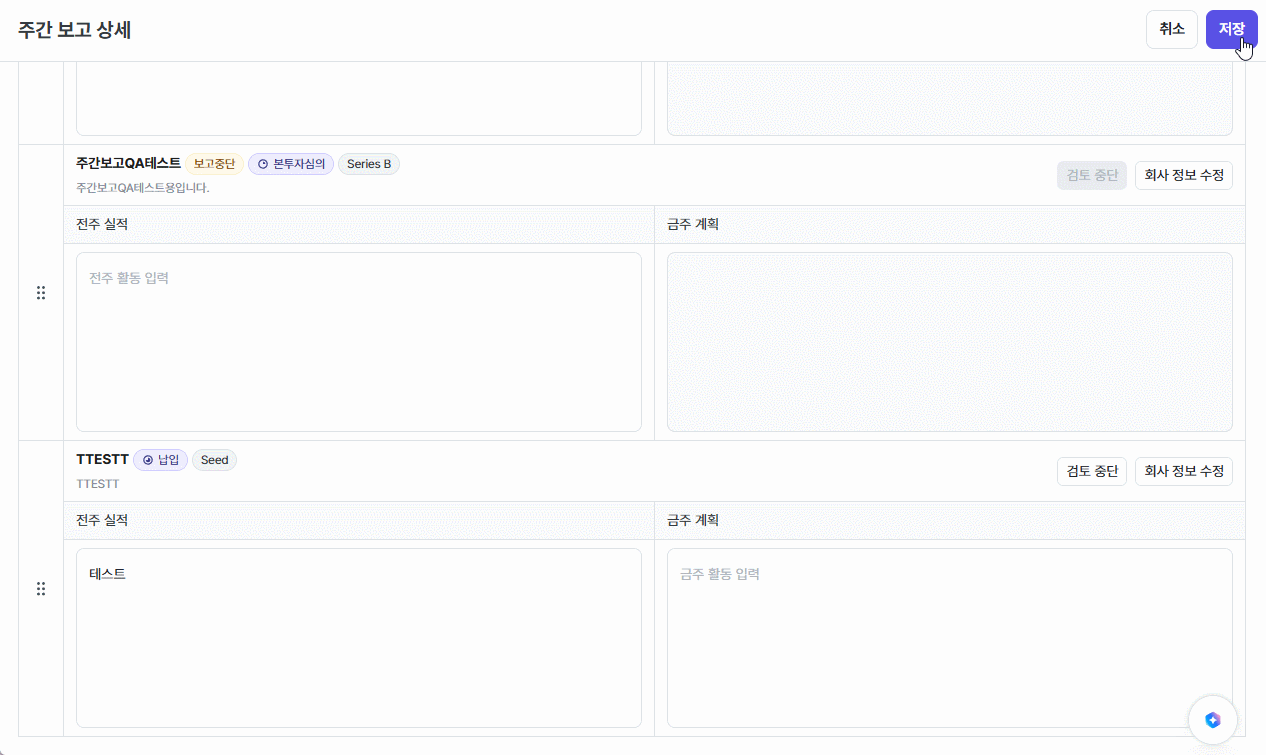Click the Seed badge
1266x755 pixels.
(x=214, y=460)
